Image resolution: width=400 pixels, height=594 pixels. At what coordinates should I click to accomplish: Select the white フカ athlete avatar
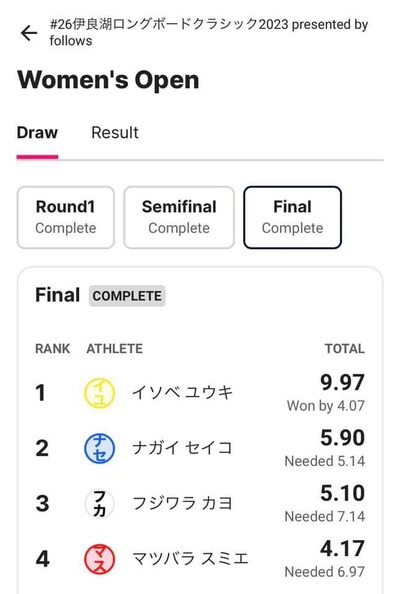click(x=99, y=503)
